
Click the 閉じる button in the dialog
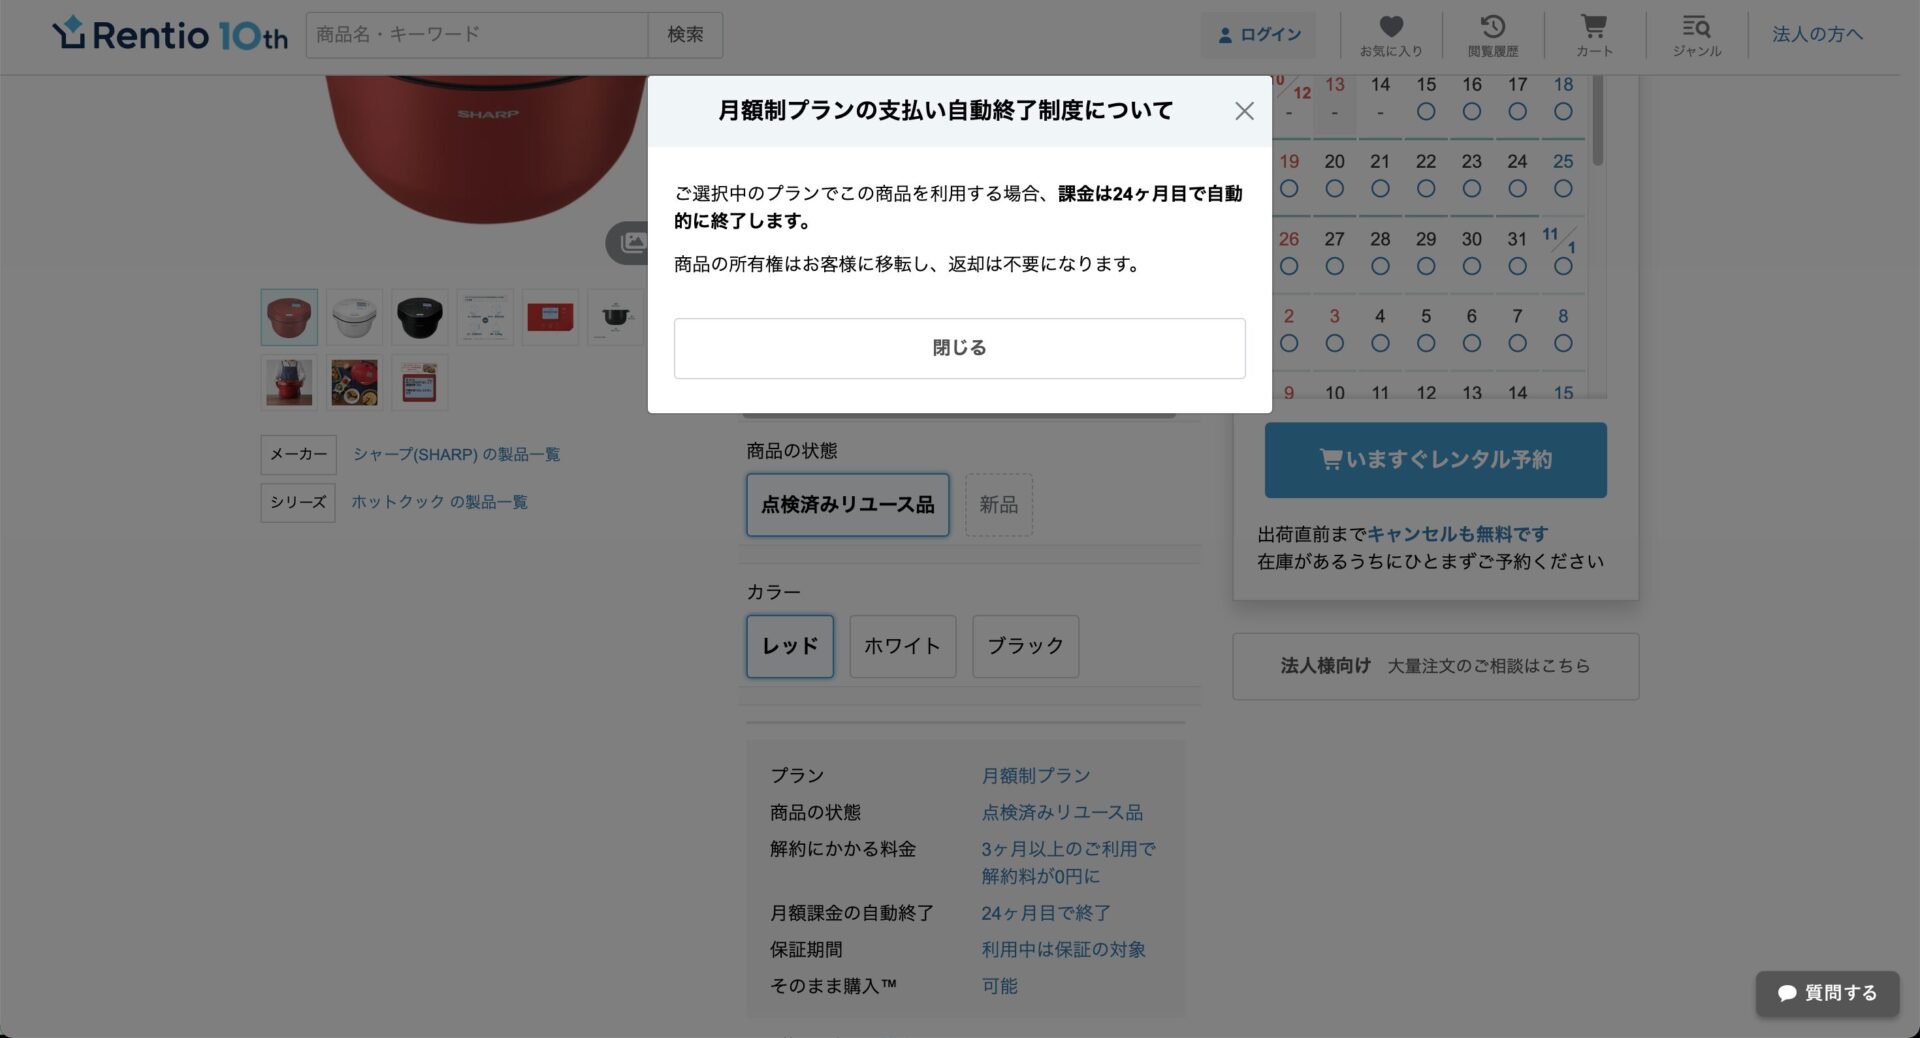(x=959, y=348)
